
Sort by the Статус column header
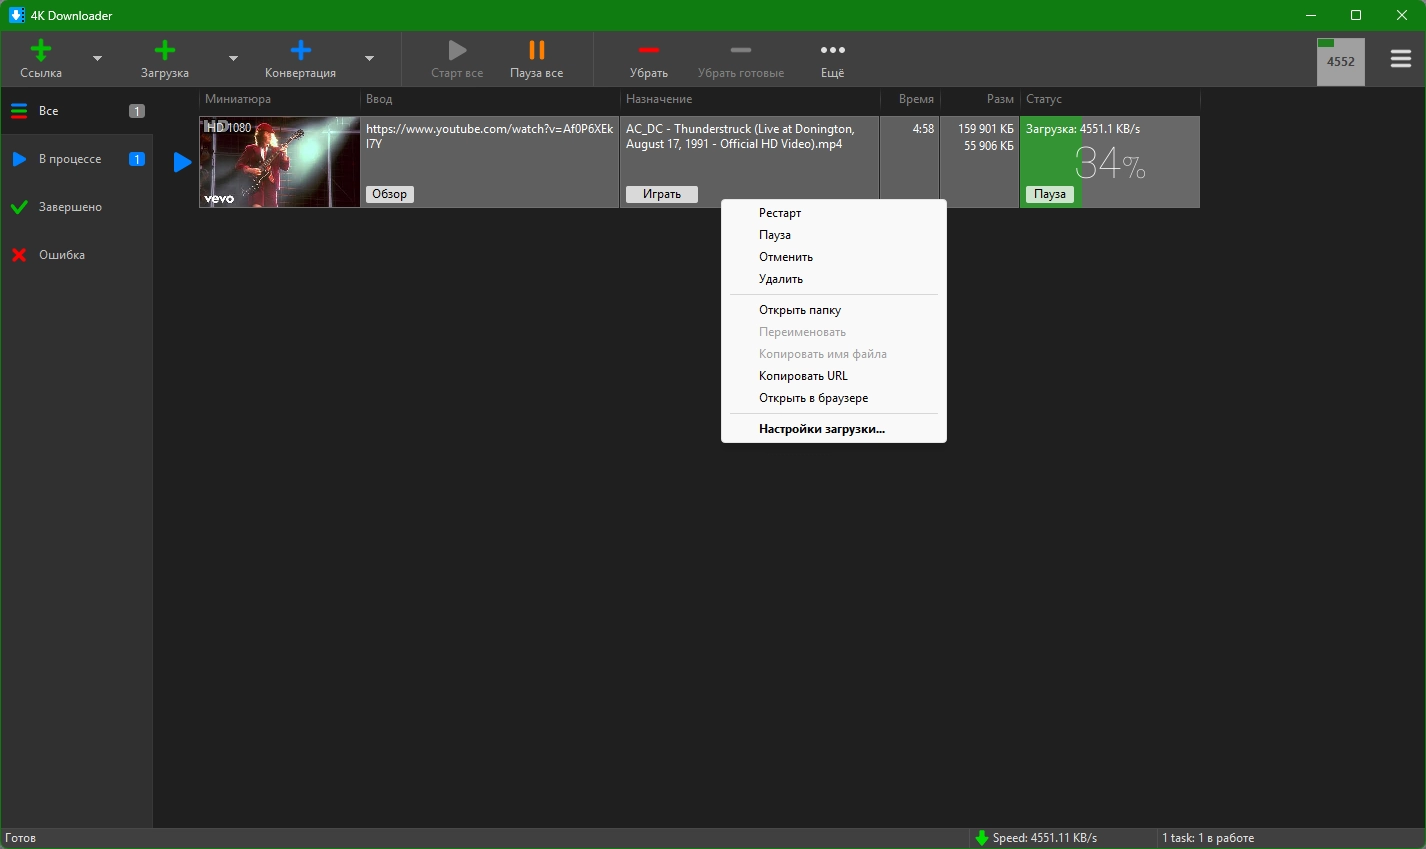point(1110,99)
